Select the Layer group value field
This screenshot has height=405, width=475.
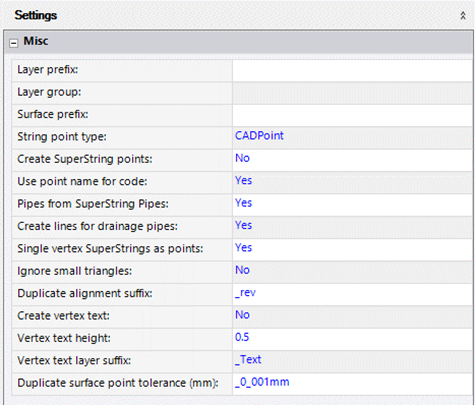pos(352,93)
